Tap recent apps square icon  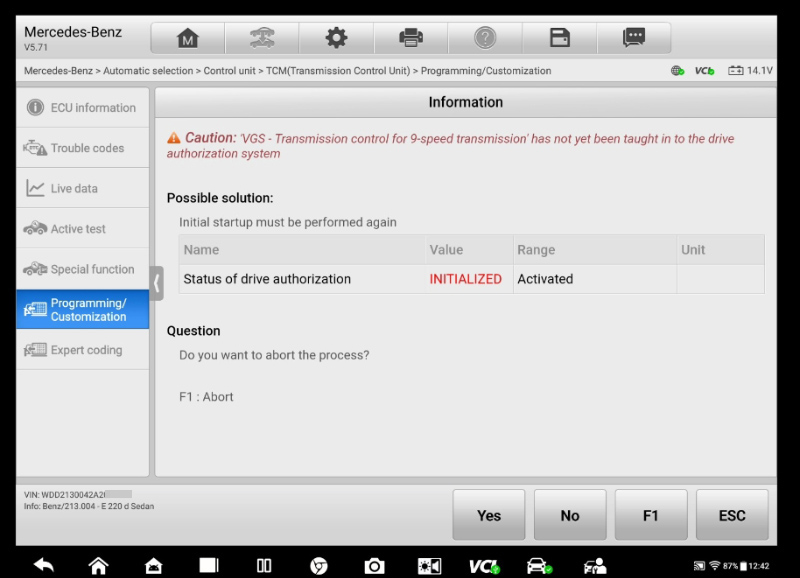(x=209, y=565)
